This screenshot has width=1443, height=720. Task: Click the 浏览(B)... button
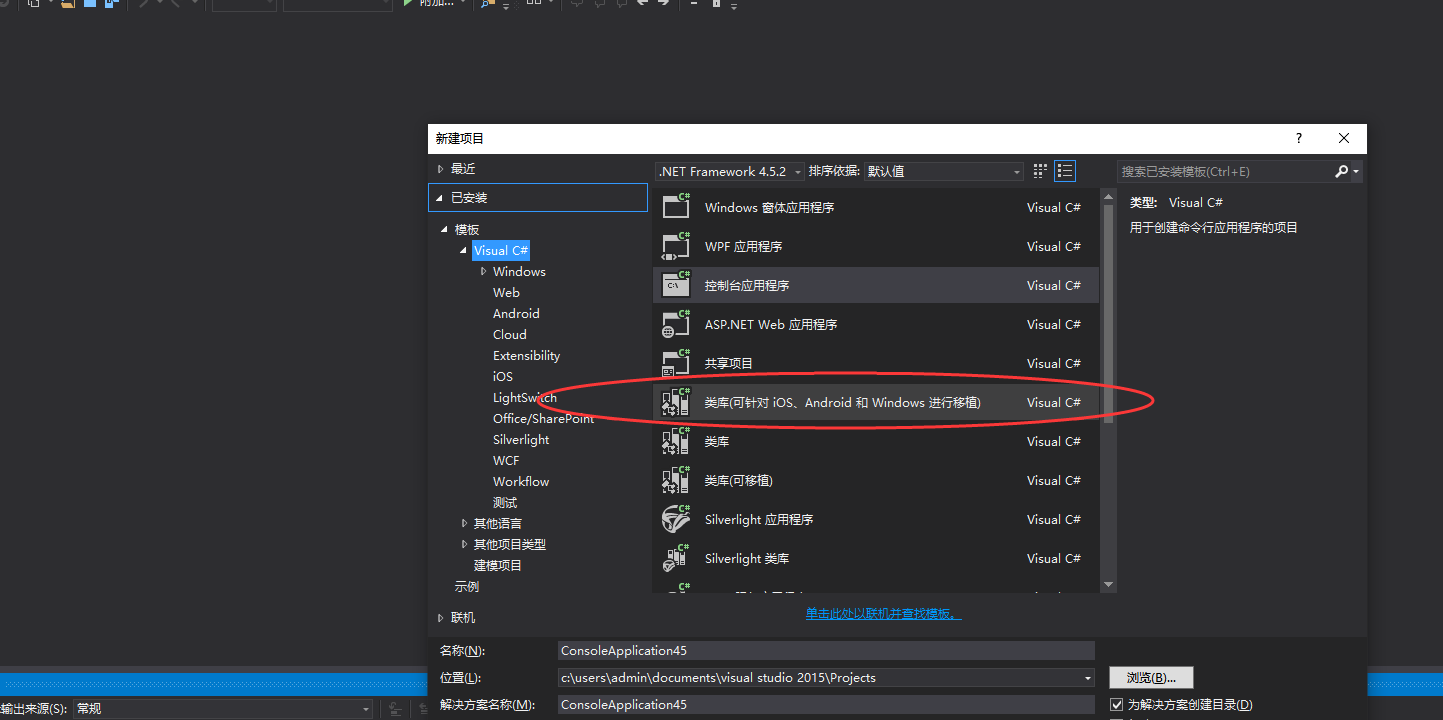[1150, 677]
